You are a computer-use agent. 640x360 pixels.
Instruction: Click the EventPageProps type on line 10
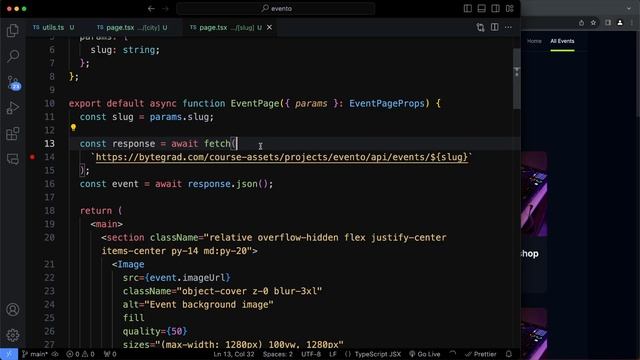tap(387, 103)
